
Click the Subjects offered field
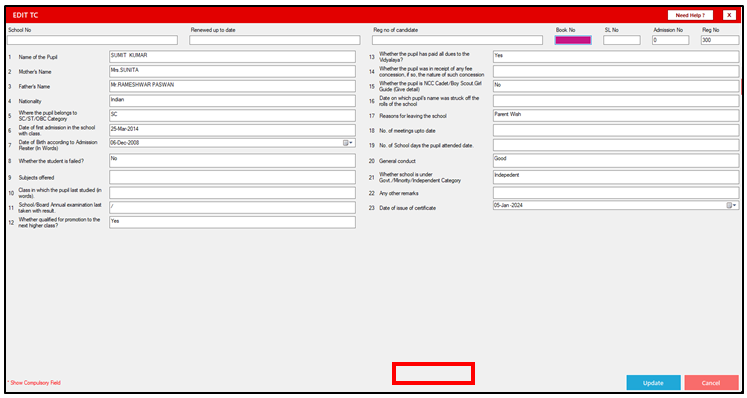(x=232, y=177)
